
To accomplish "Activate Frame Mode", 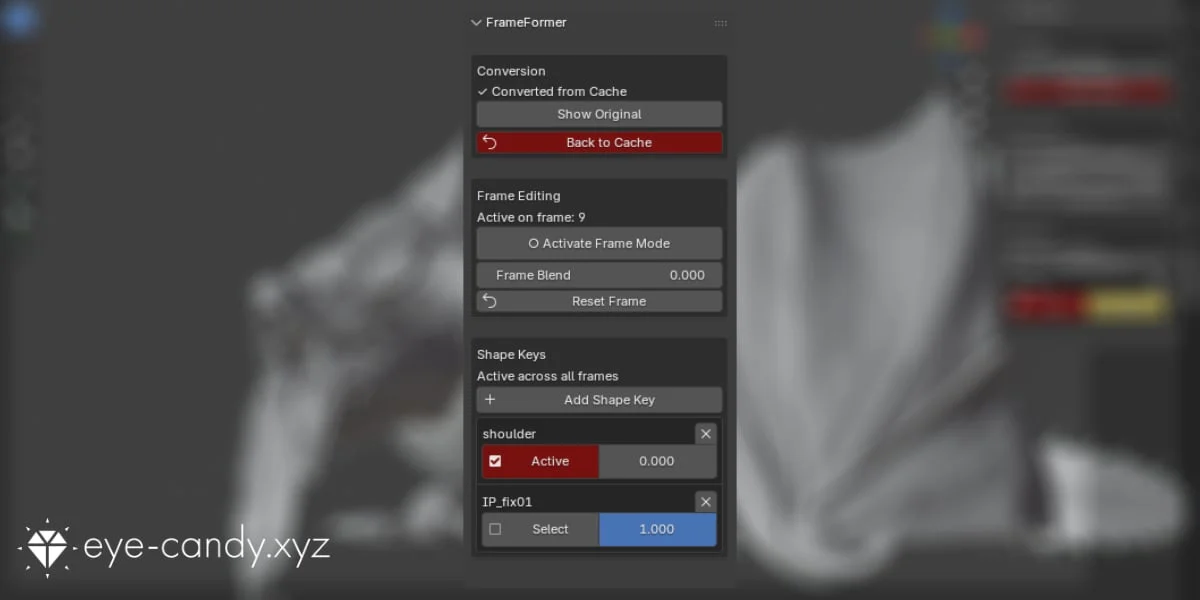I will 598,243.
